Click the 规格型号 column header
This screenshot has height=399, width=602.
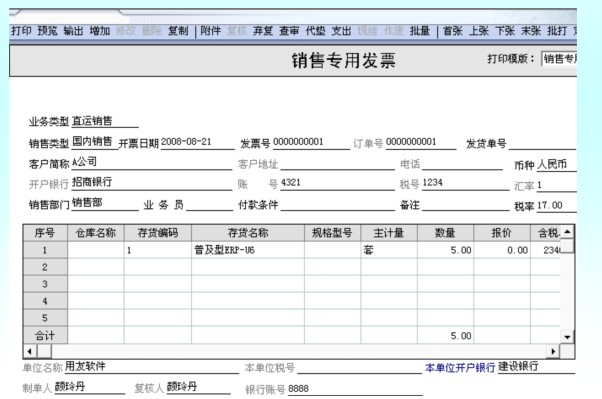[x=332, y=233]
